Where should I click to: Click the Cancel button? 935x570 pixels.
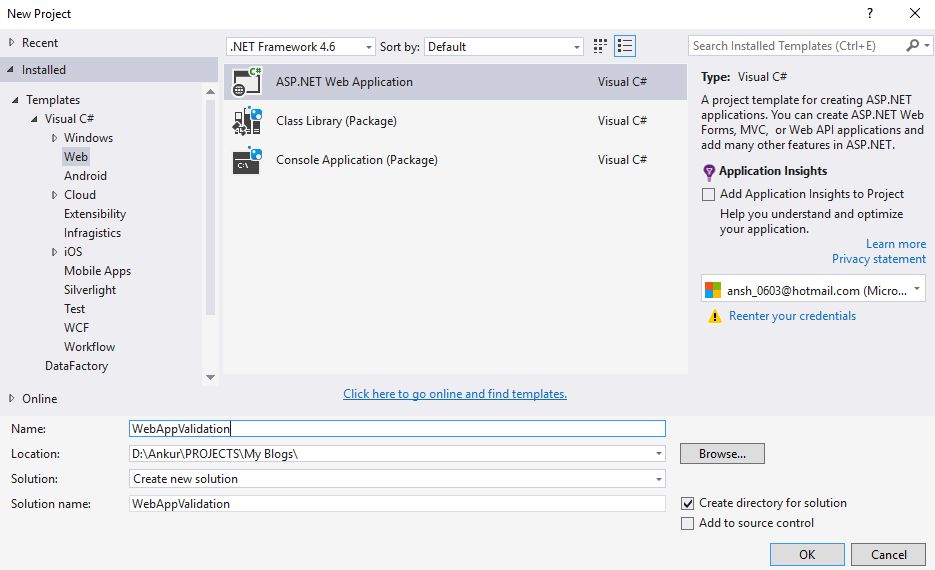tap(888, 554)
